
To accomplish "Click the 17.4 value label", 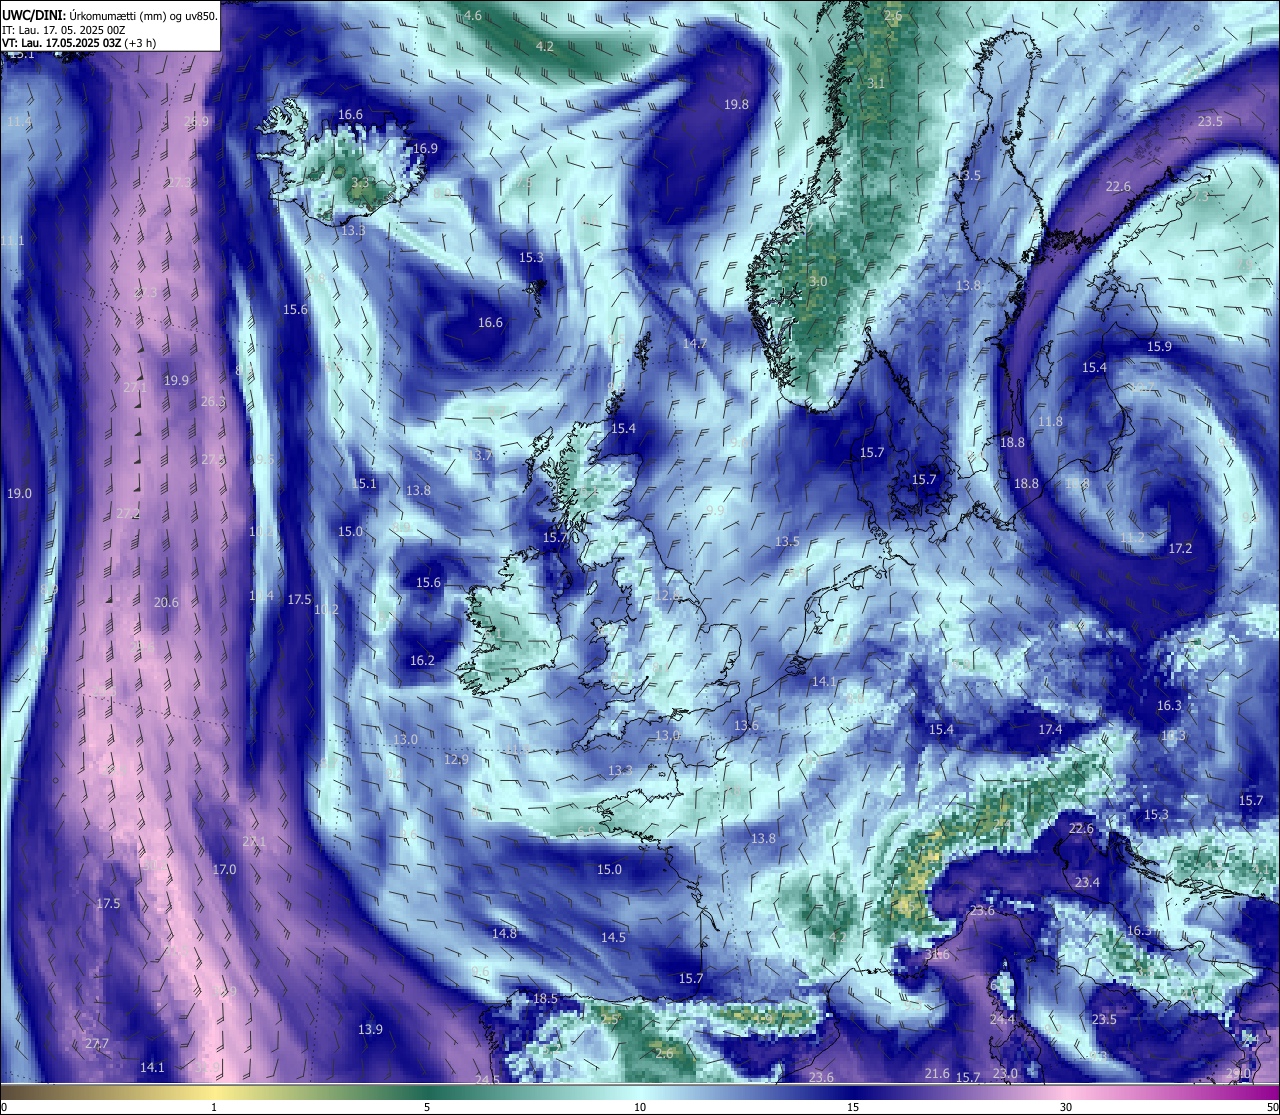I will click(x=1050, y=730).
